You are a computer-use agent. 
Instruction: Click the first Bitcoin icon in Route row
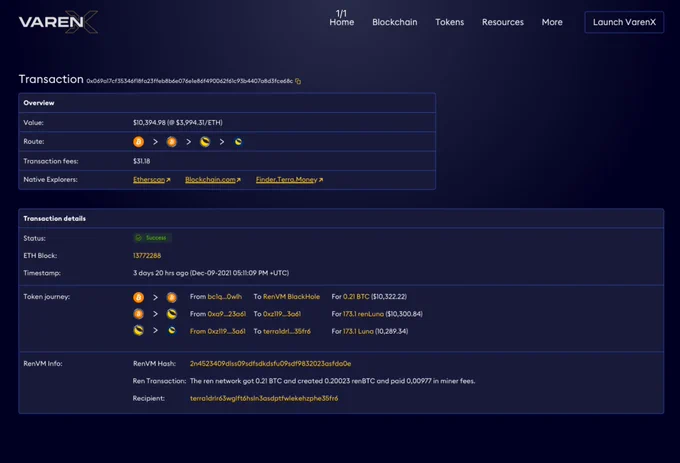tap(138, 142)
